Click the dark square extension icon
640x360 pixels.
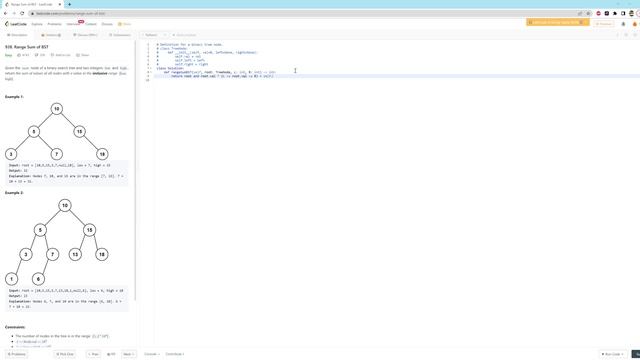point(607,13)
